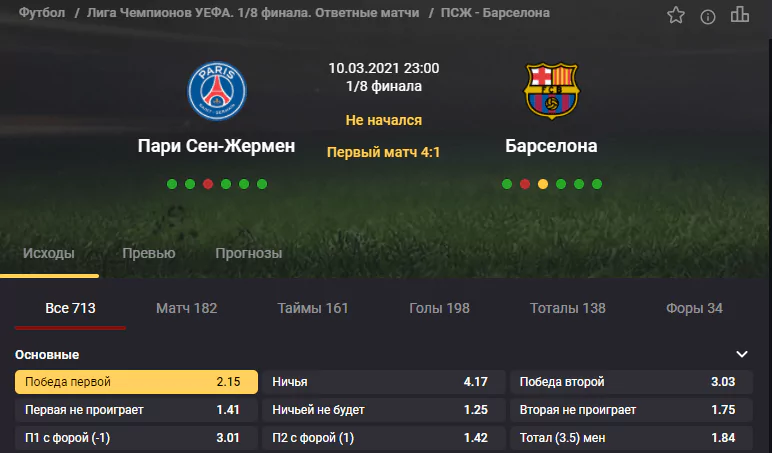Go to Футбол breadcrumb link
Image resolution: width=772 pixels, height=453 pixels.
42,13
